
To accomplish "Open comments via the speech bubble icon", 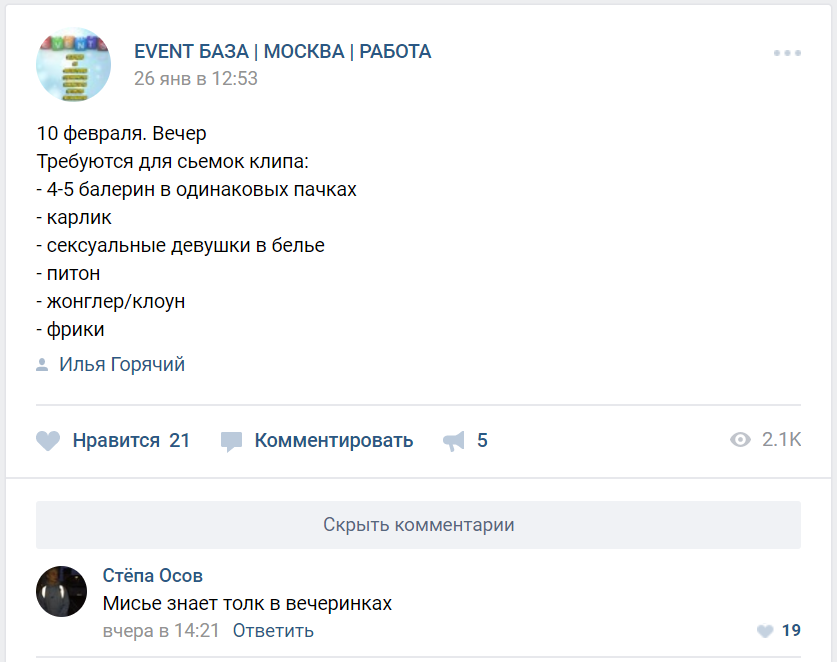I will (232, 439).
